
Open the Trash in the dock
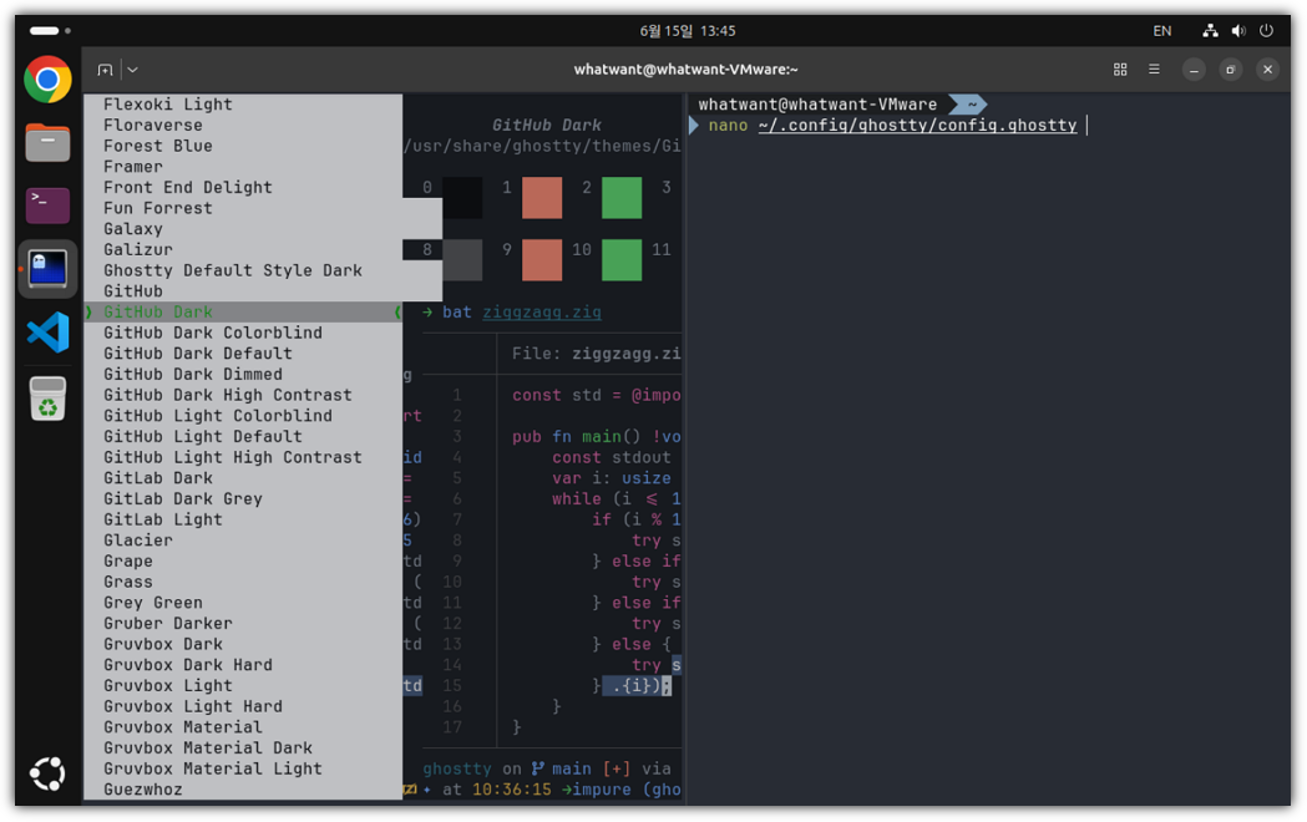click(47, 398)
